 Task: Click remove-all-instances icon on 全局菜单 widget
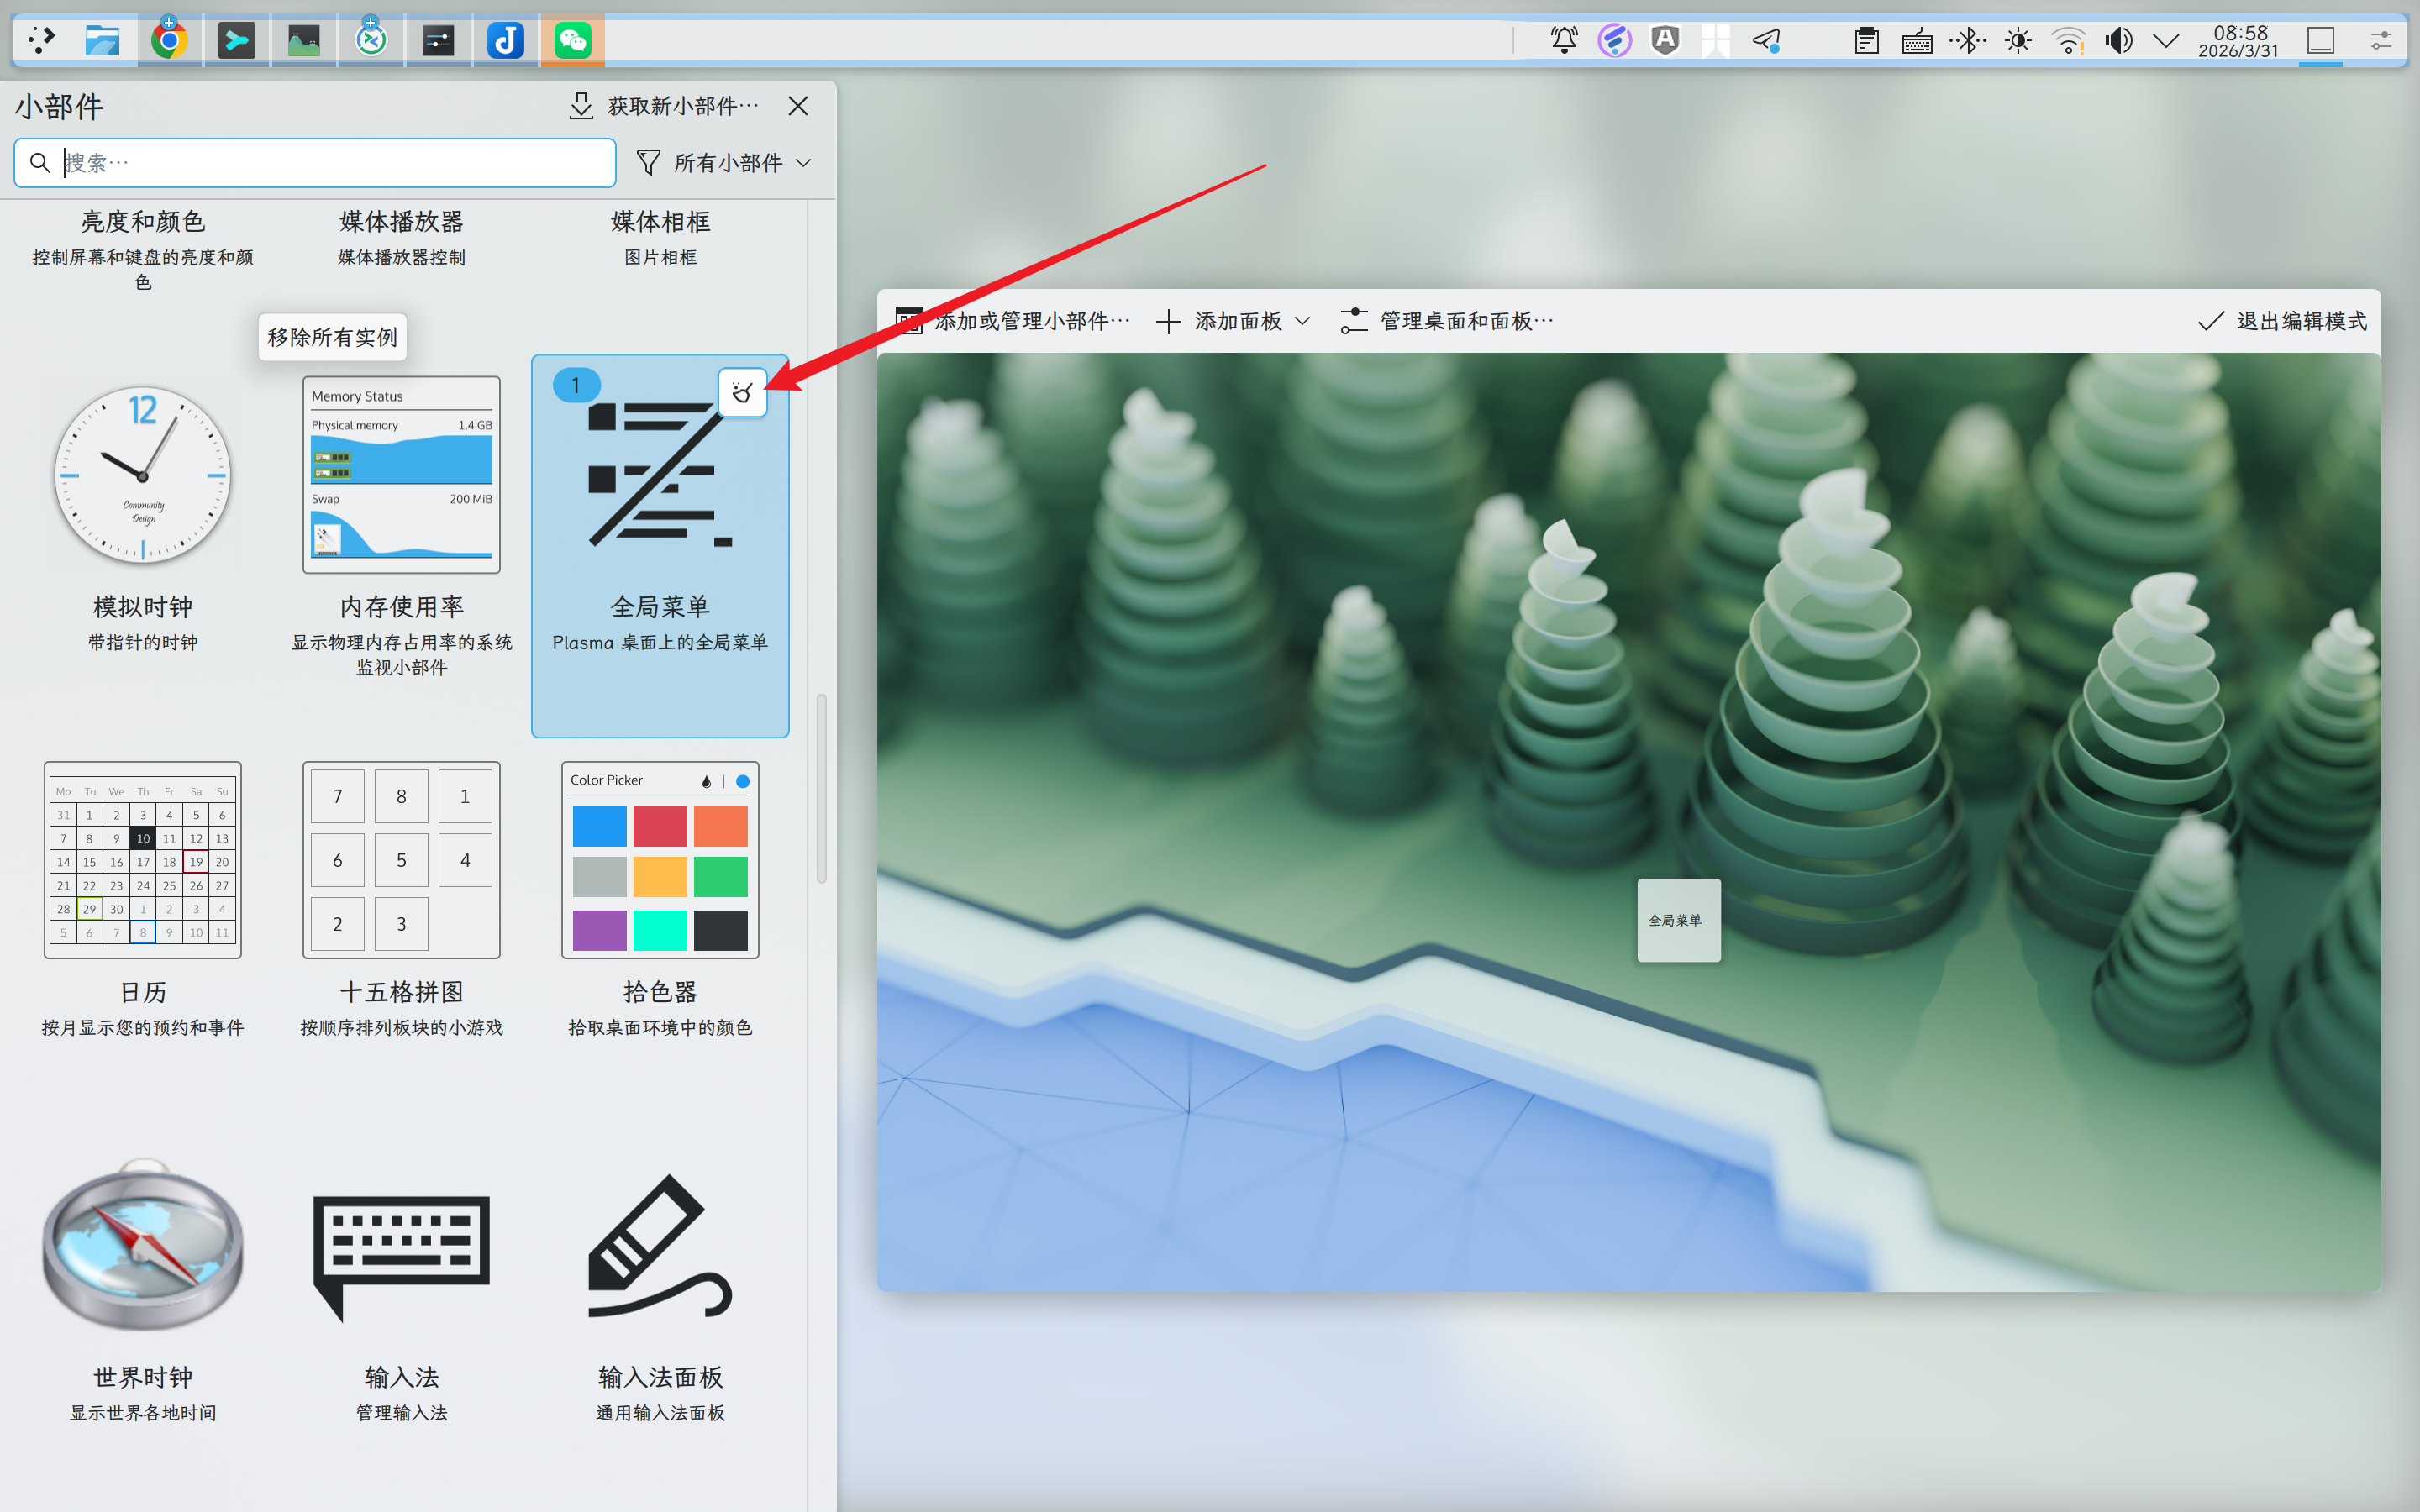coord(742,392)
